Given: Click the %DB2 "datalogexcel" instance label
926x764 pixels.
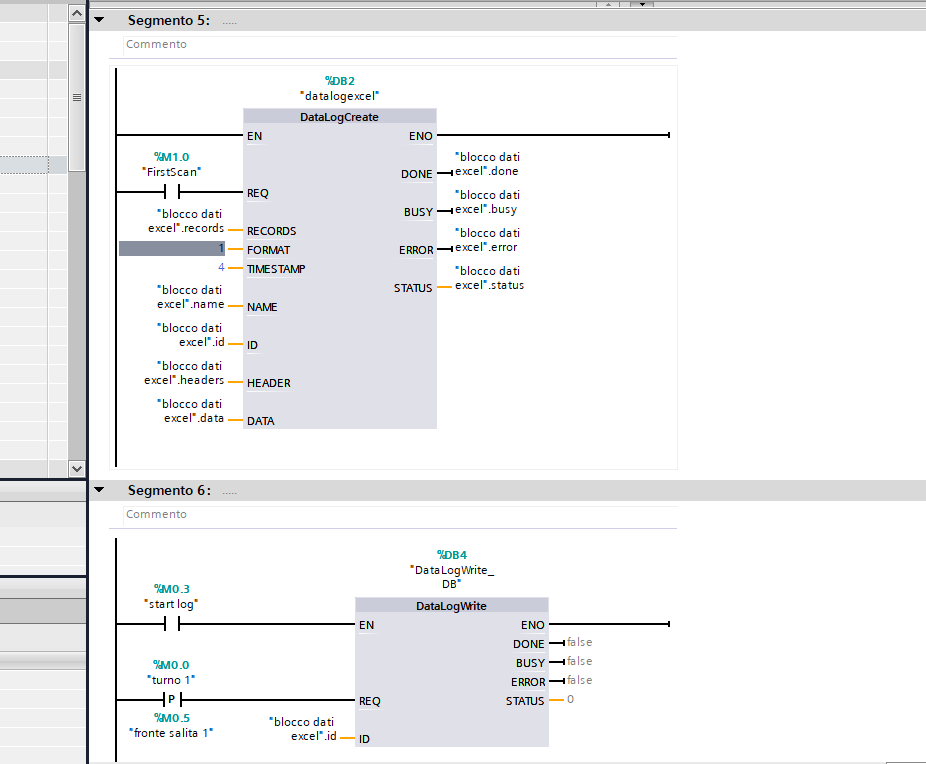Looking at the screenshot, I should pyautogui.click(x=340, y=88).
